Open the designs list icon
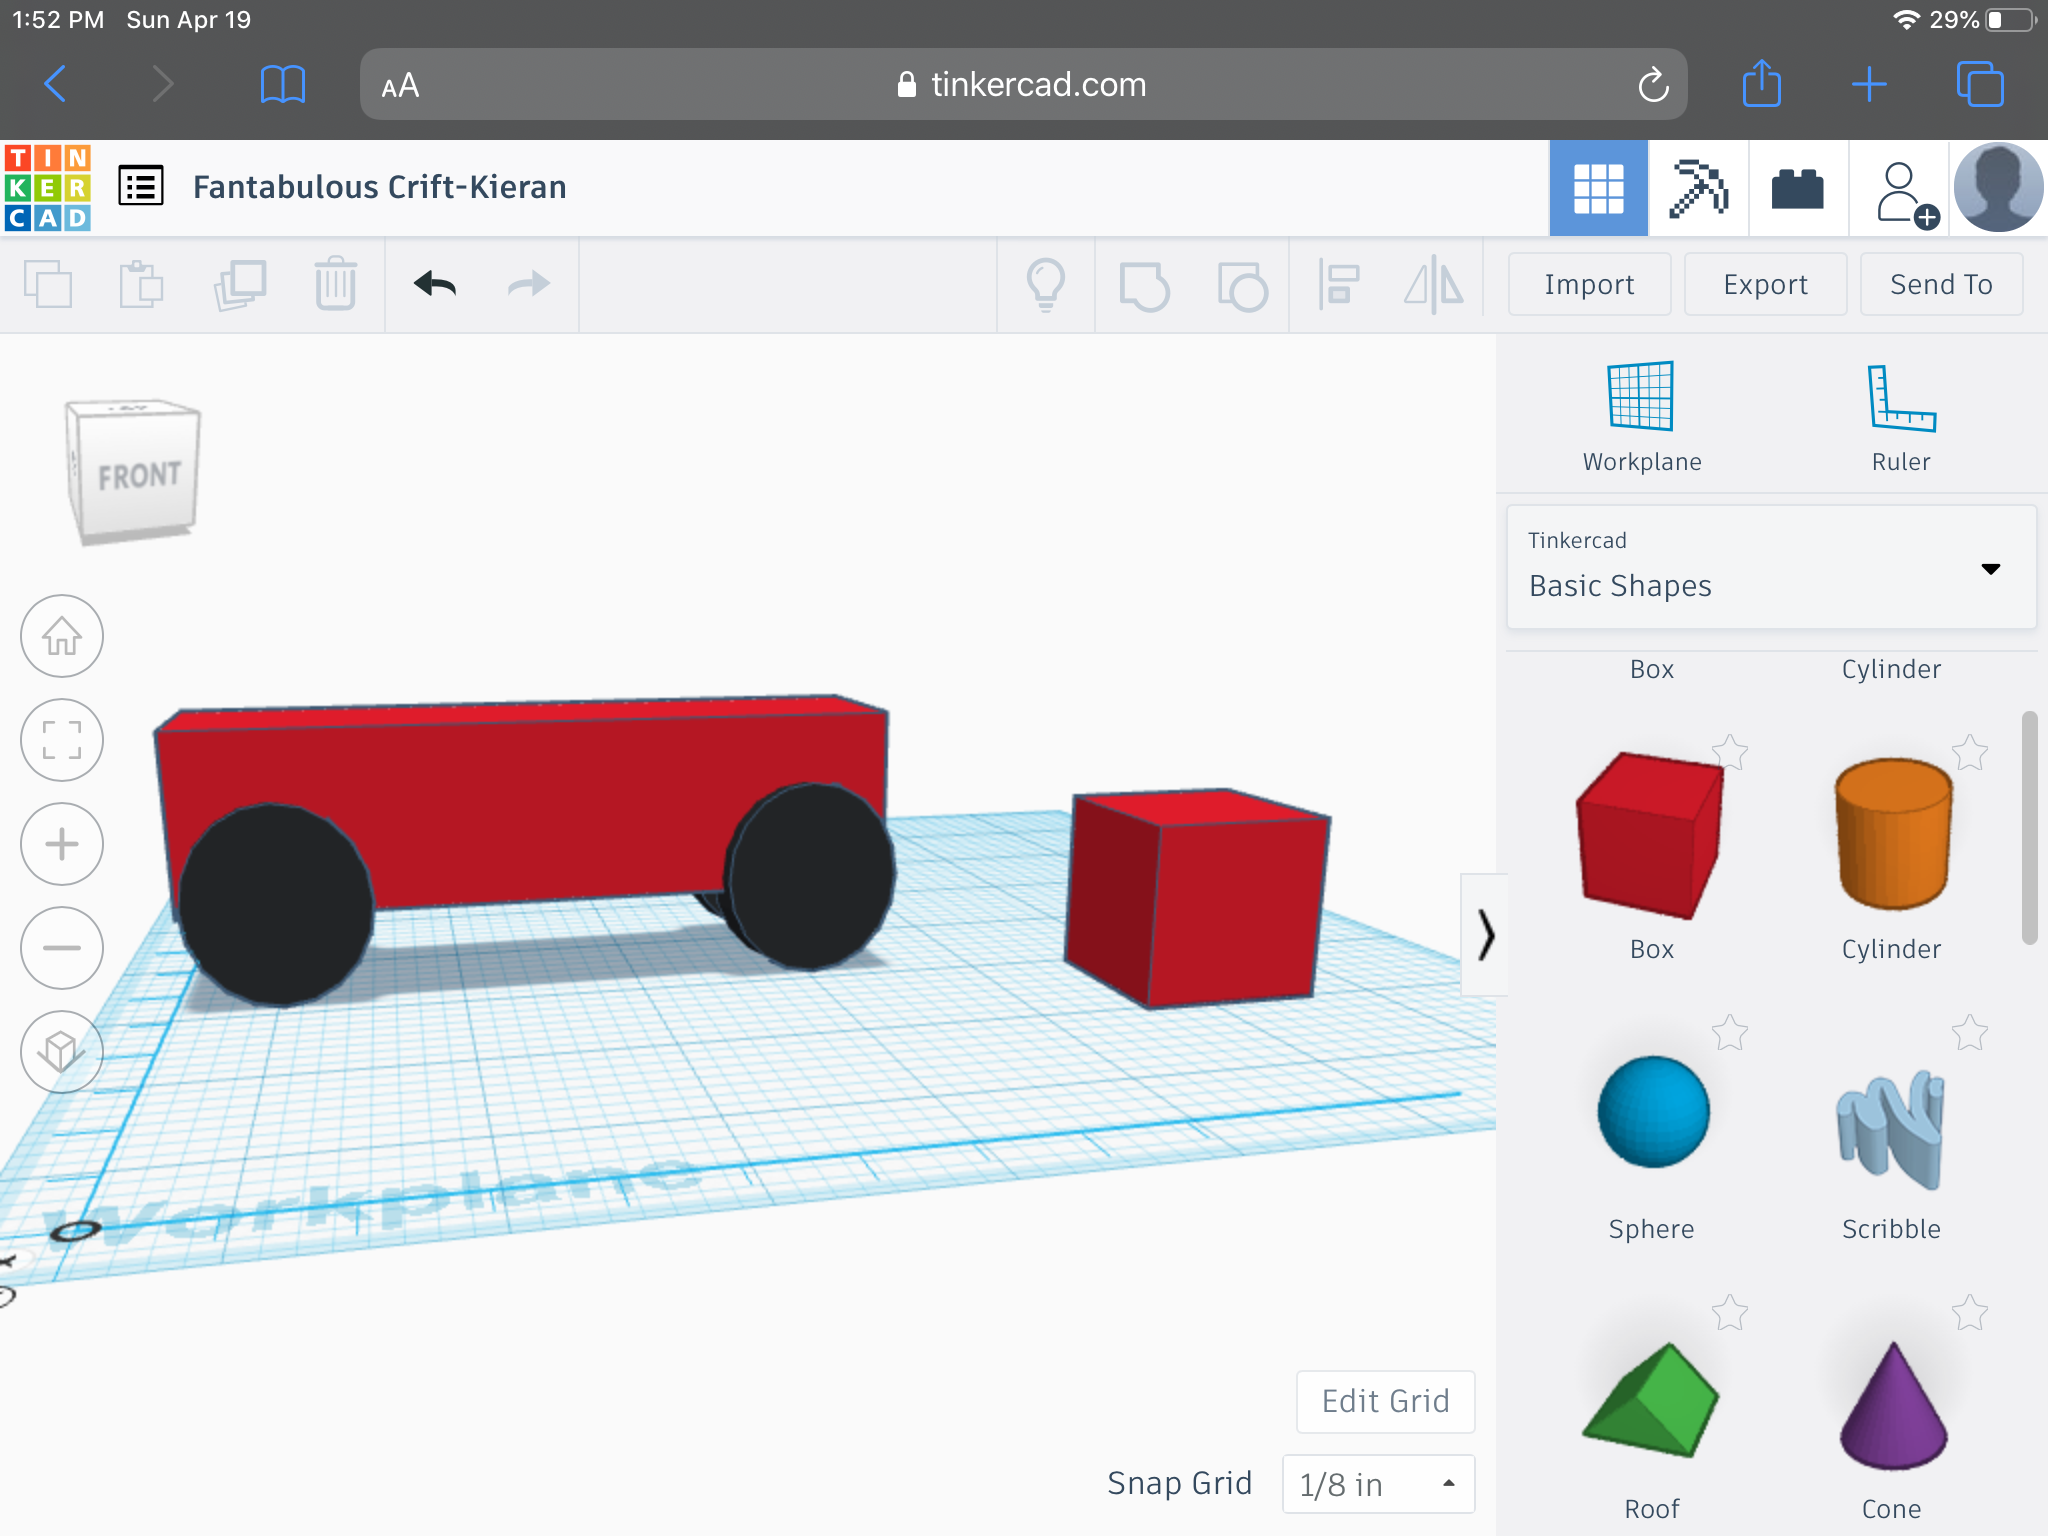Screen dimensions: 2048x1536 141,187
